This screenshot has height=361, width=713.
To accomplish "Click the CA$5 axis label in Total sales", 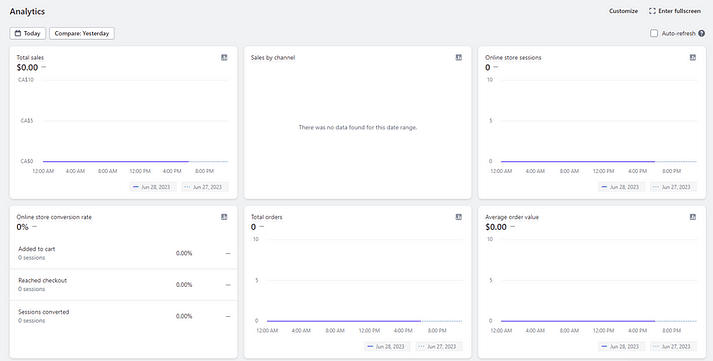I will click(x=27, y=120).
